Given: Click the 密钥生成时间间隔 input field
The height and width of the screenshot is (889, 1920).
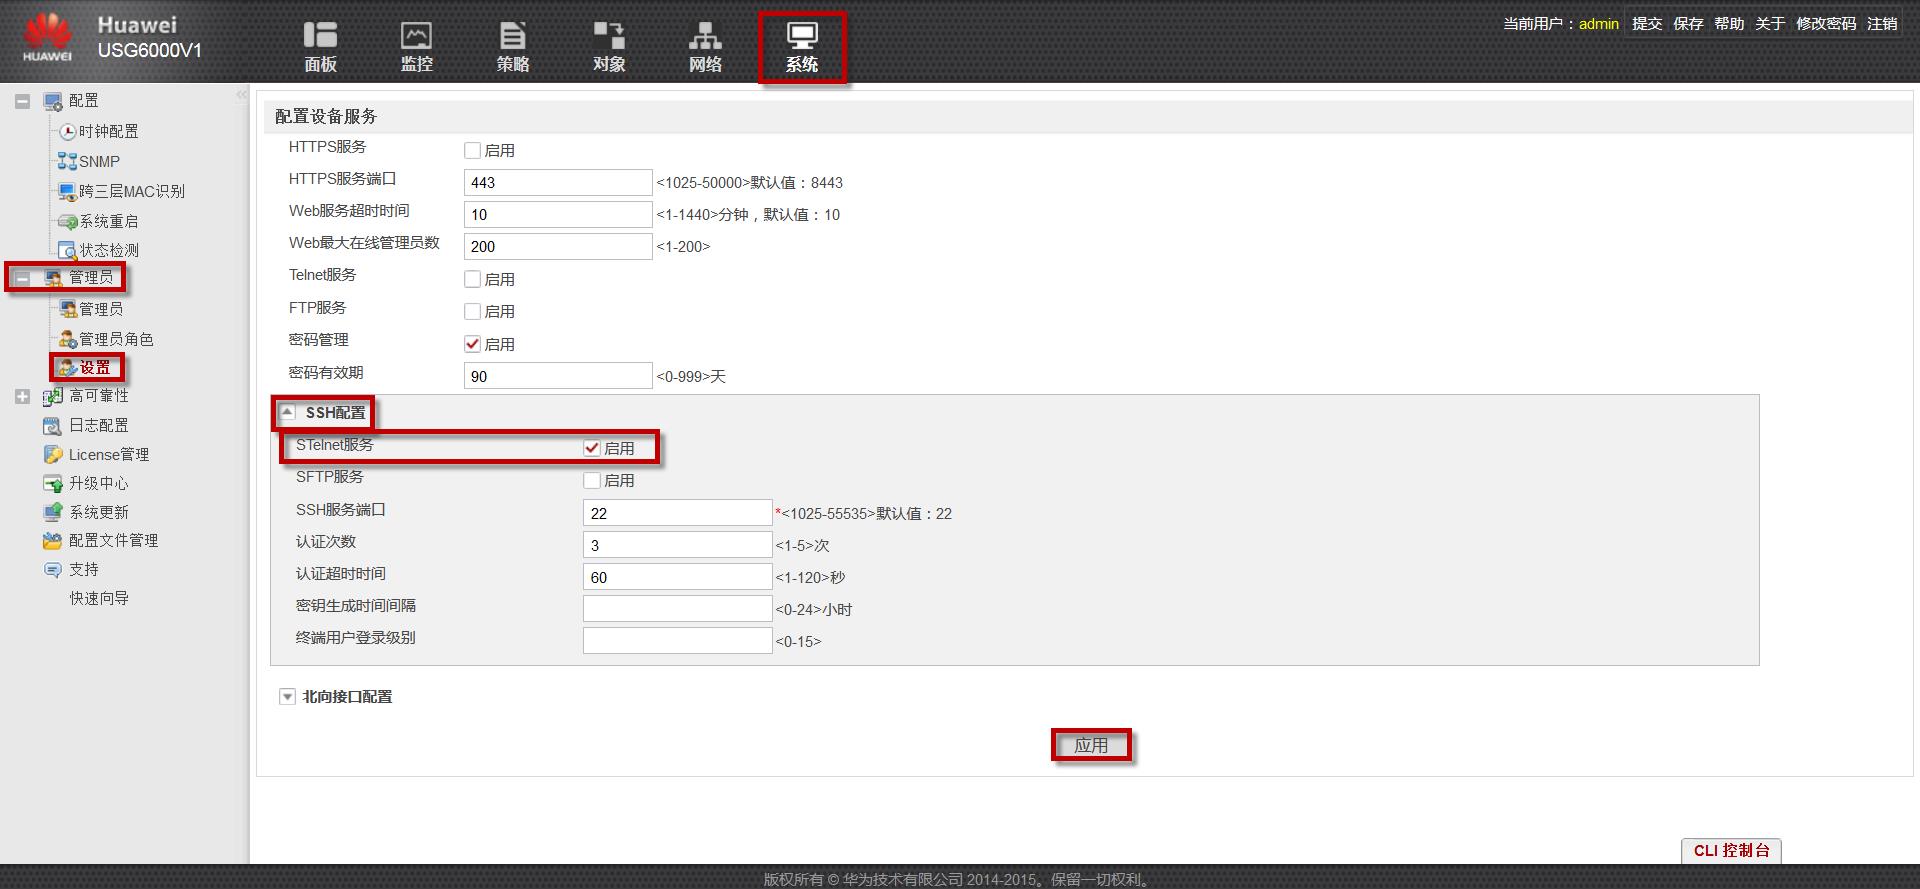Looking at the screenshot, I should [677, 609].
